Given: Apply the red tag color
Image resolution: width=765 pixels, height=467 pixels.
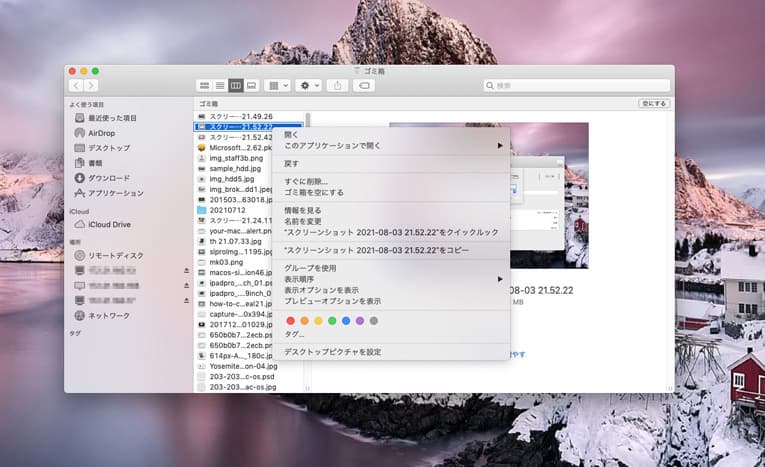Looking at the screenshot, I should pos(291,320).
